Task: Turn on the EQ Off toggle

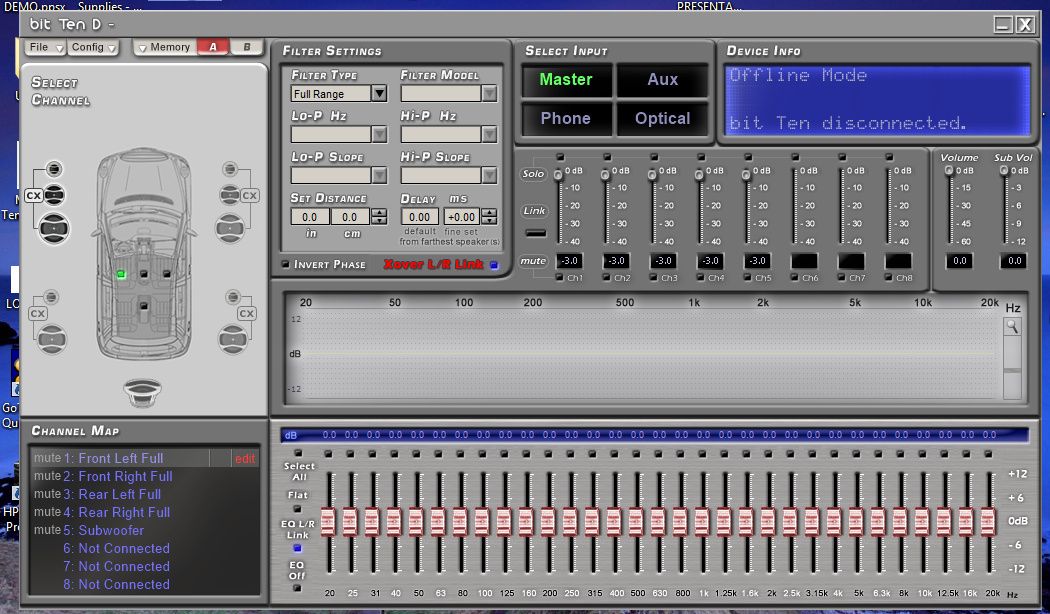Action: tap(298, 587)
